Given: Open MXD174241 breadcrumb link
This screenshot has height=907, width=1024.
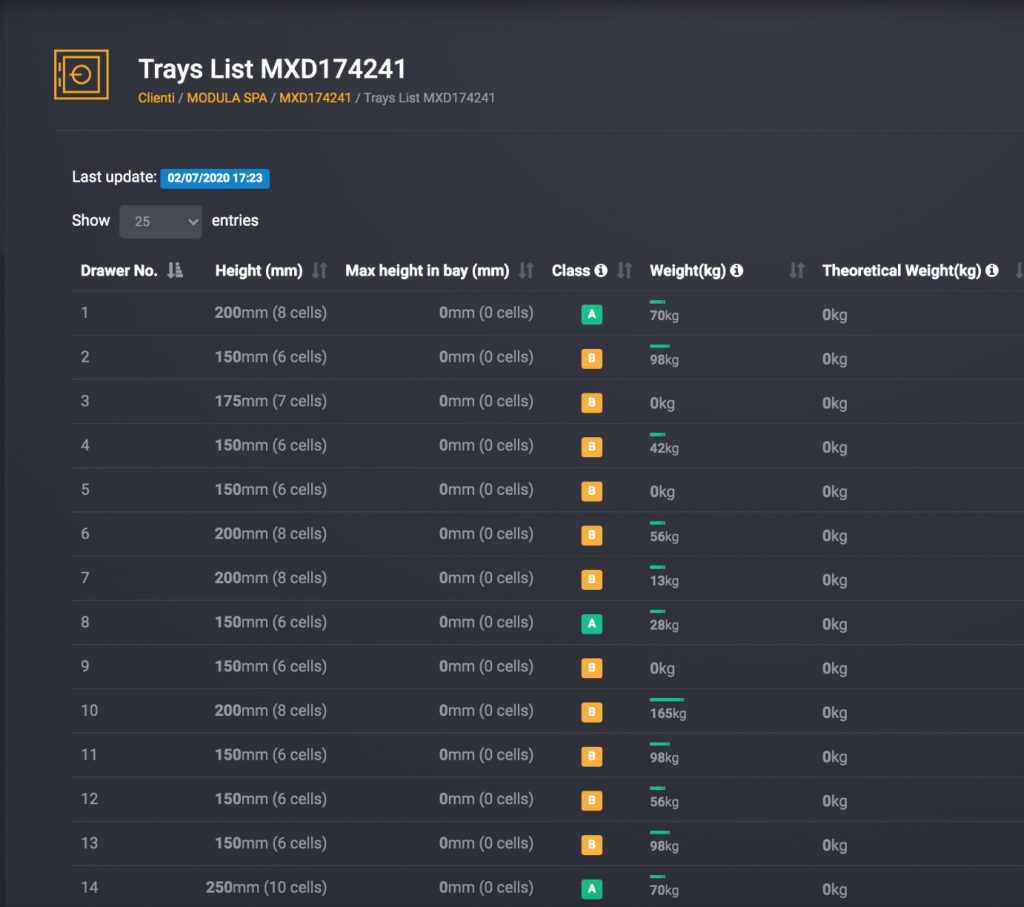Looking at the screenshot, I should (315, 98).
